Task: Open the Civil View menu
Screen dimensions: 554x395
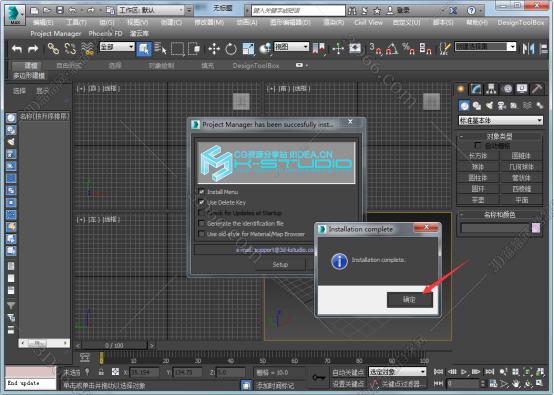Action: tap(369, 22)
